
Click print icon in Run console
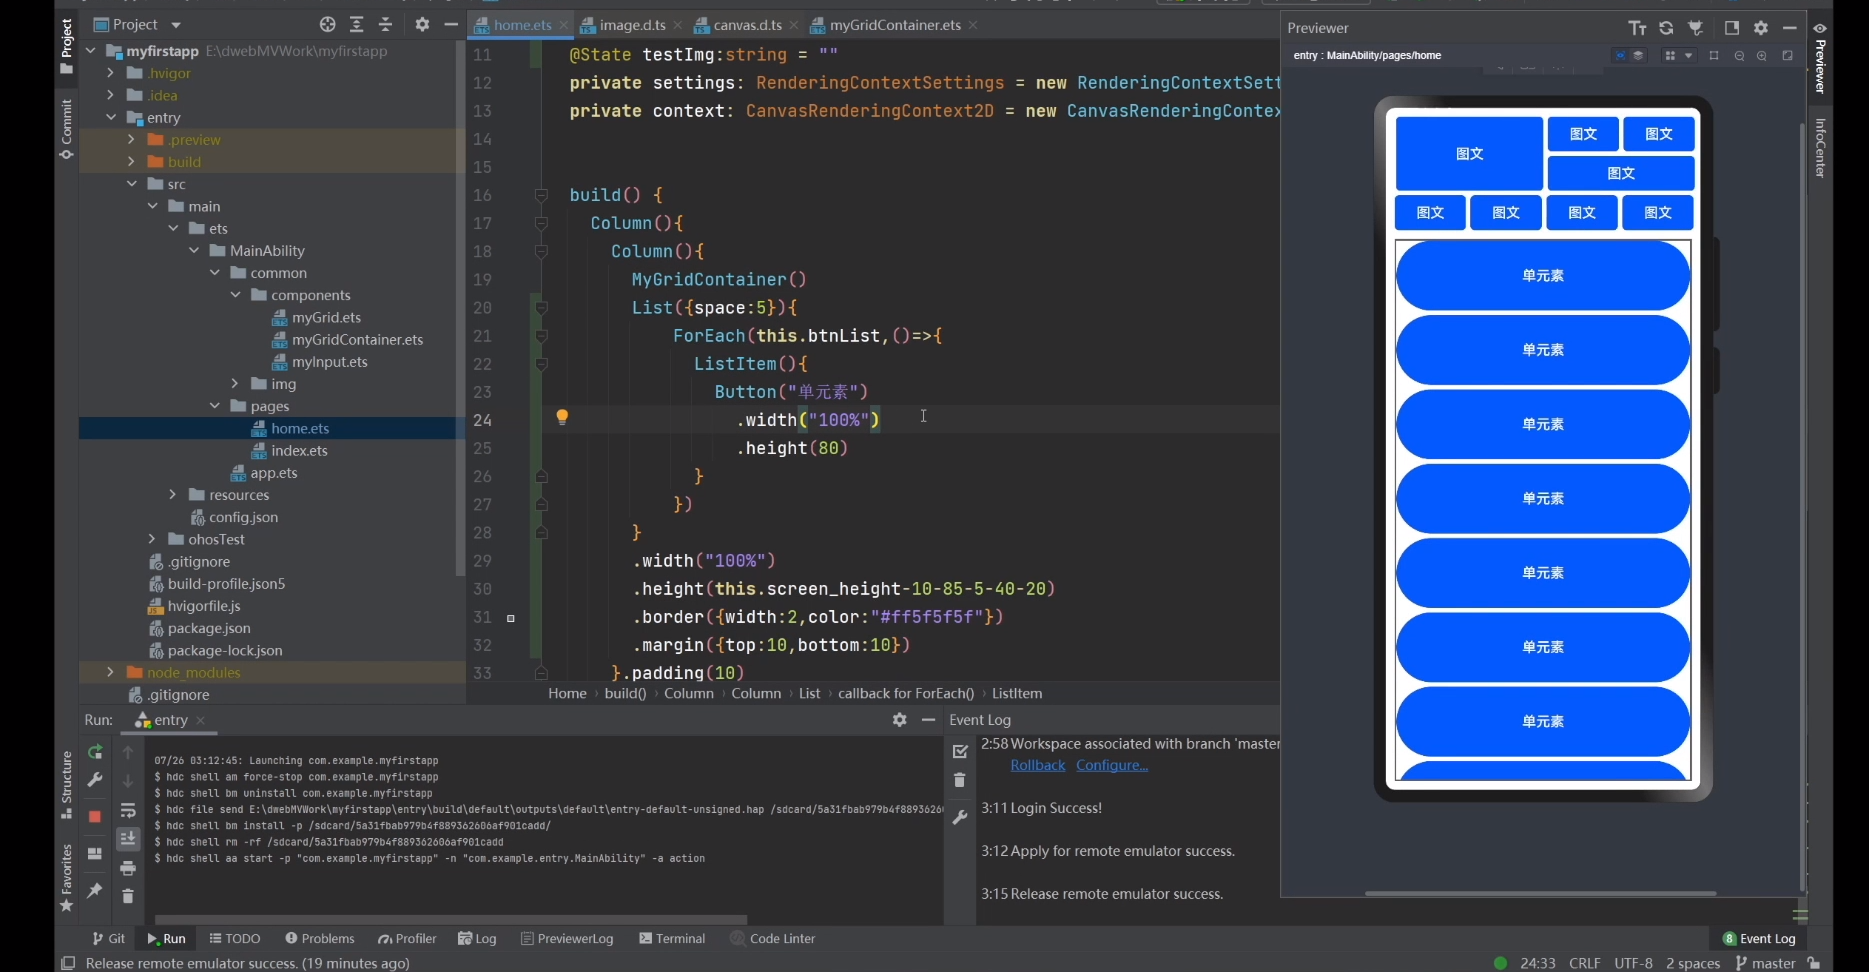(128, 868)
